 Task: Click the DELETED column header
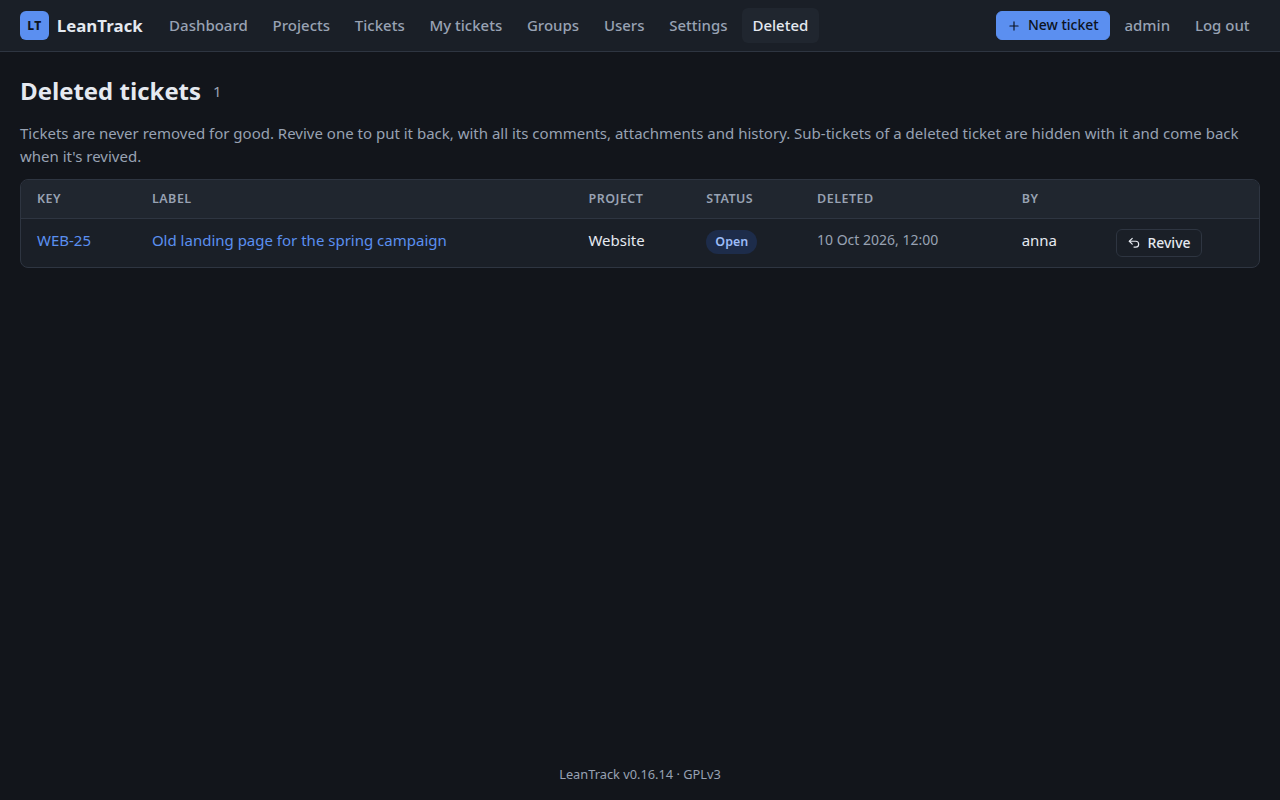coord(845,199)
